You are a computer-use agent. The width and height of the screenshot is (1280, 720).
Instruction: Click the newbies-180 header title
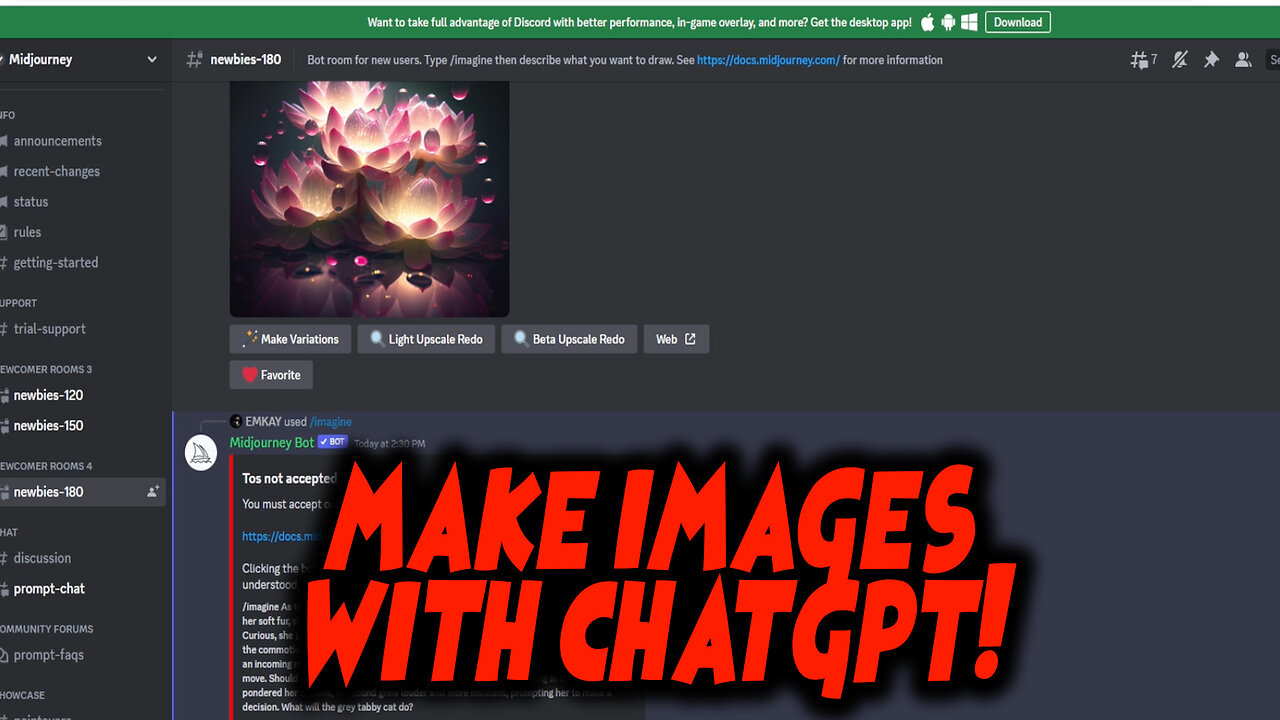point(246,60)
